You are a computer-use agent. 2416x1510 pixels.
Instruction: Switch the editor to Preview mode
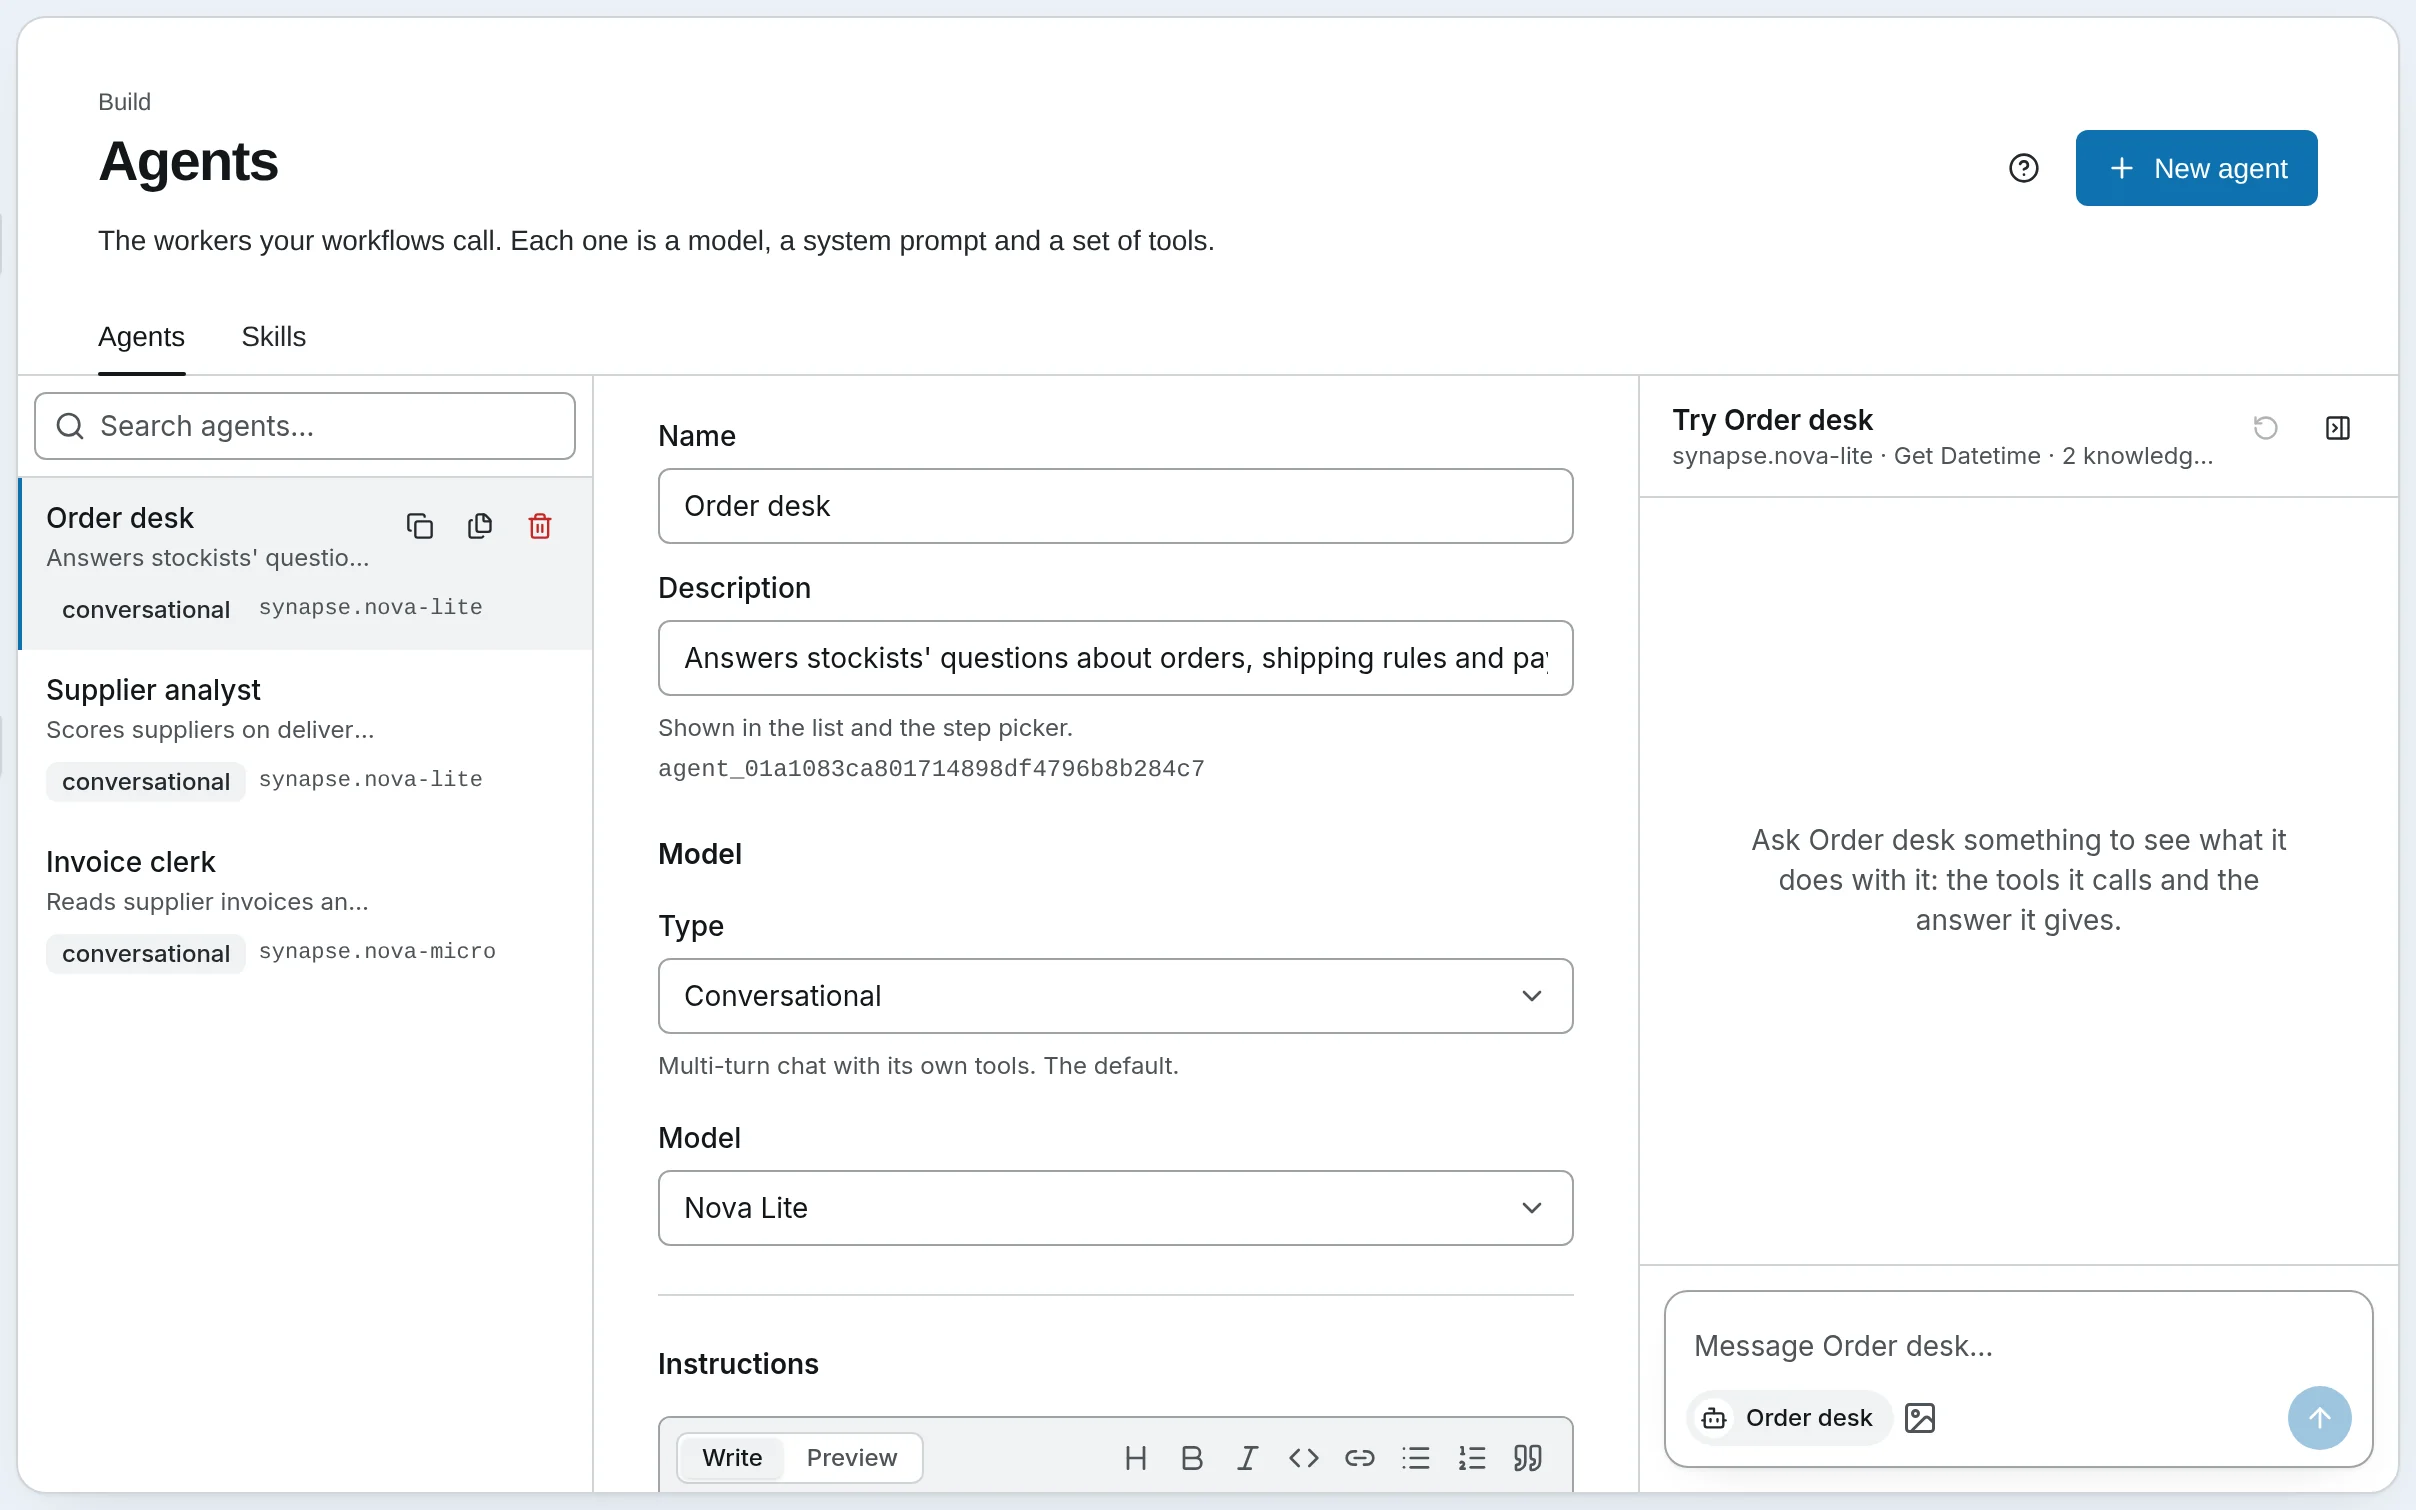(x=852, y=1458)
